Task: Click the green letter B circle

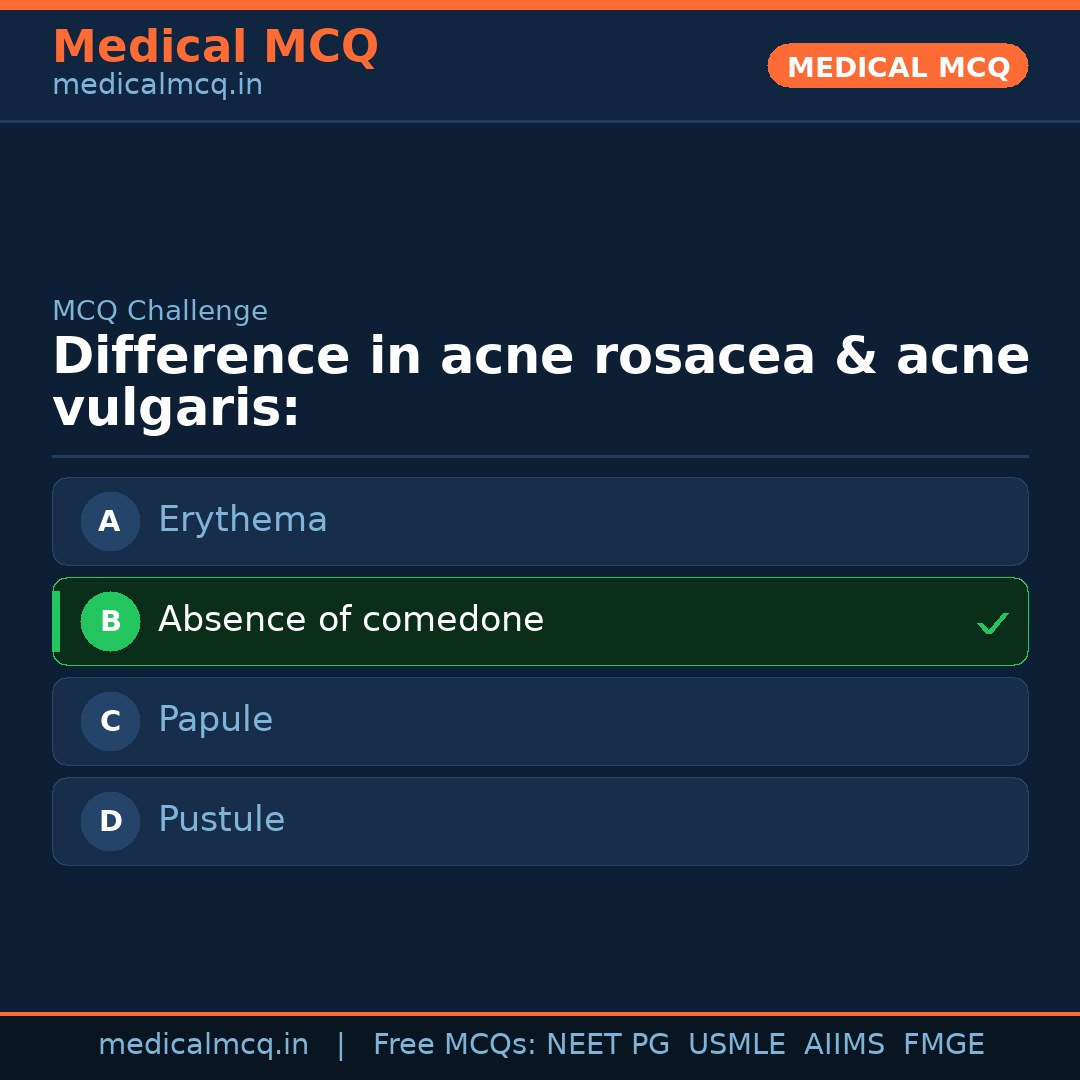Action: [x=110, y=621]
